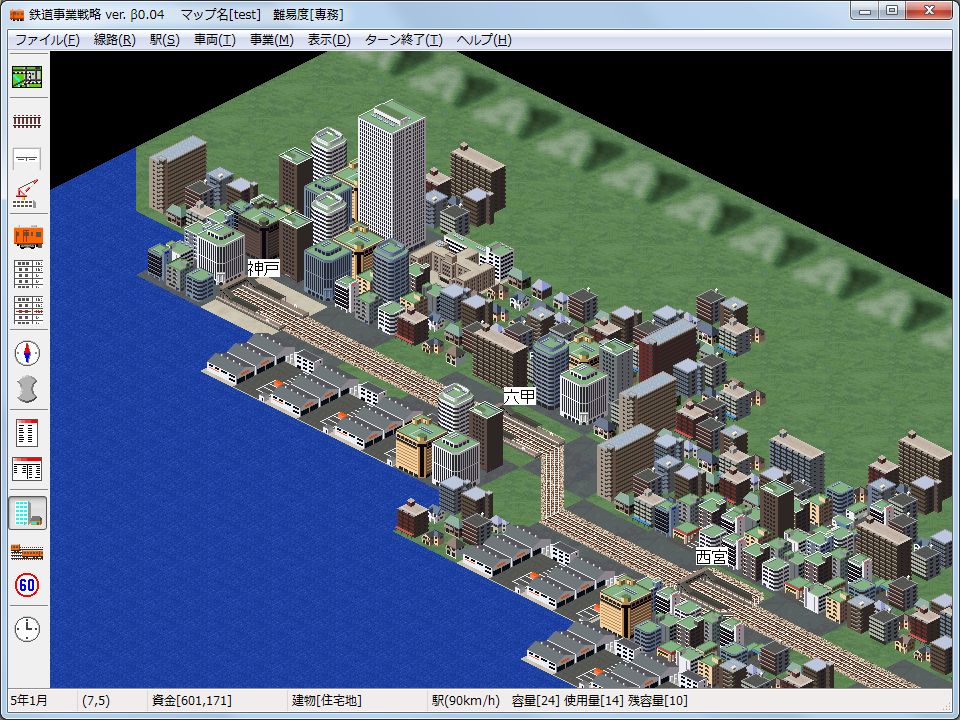Open the 線路(R) menu
The image size is (960, 720).
tap(114, 40)
